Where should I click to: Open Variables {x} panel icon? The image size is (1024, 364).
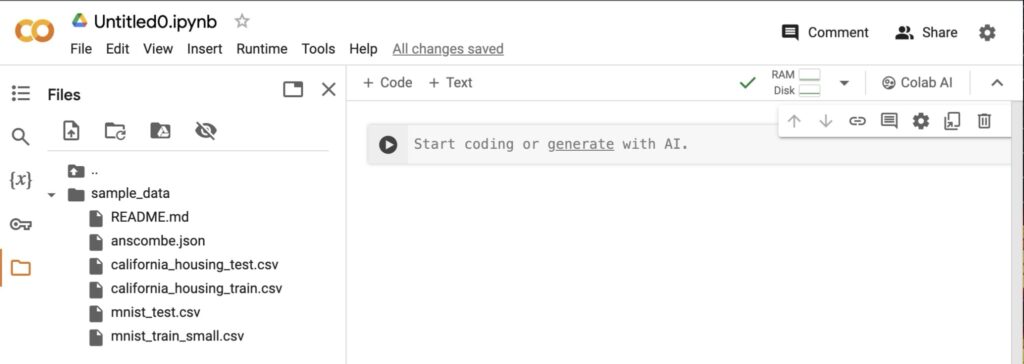click(x=21, y=180)
